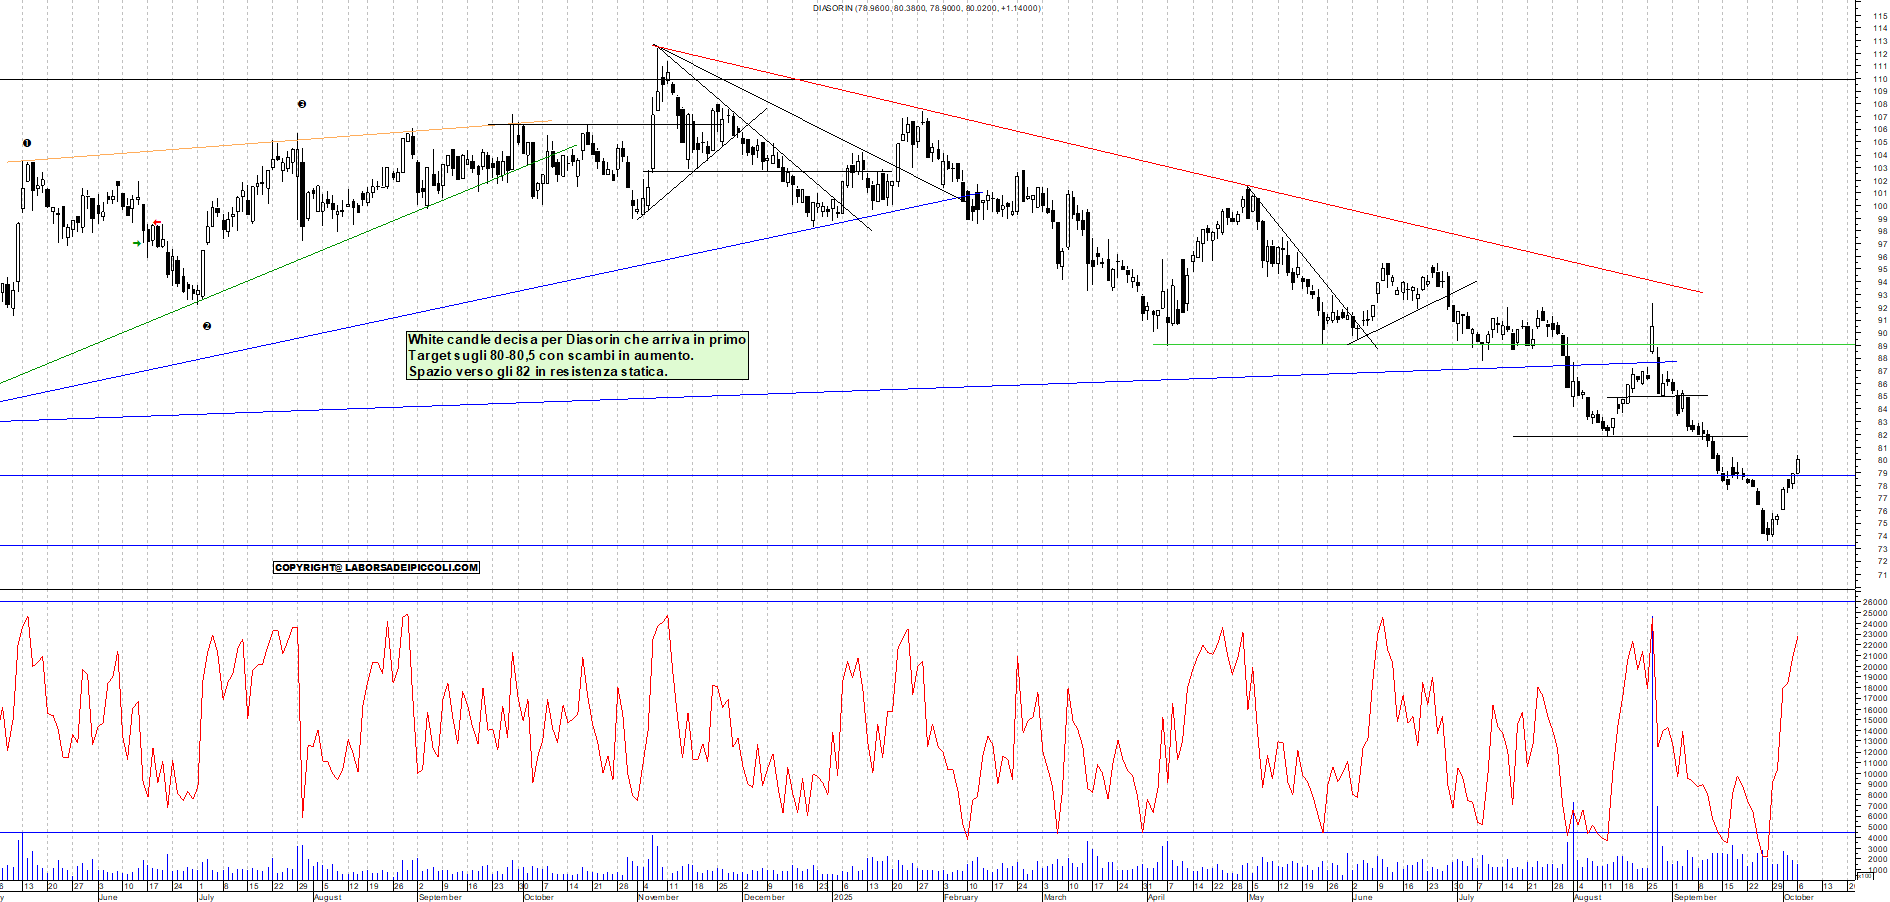
Task: Select the wave marker numbered 2
Action: coord(207,326)
